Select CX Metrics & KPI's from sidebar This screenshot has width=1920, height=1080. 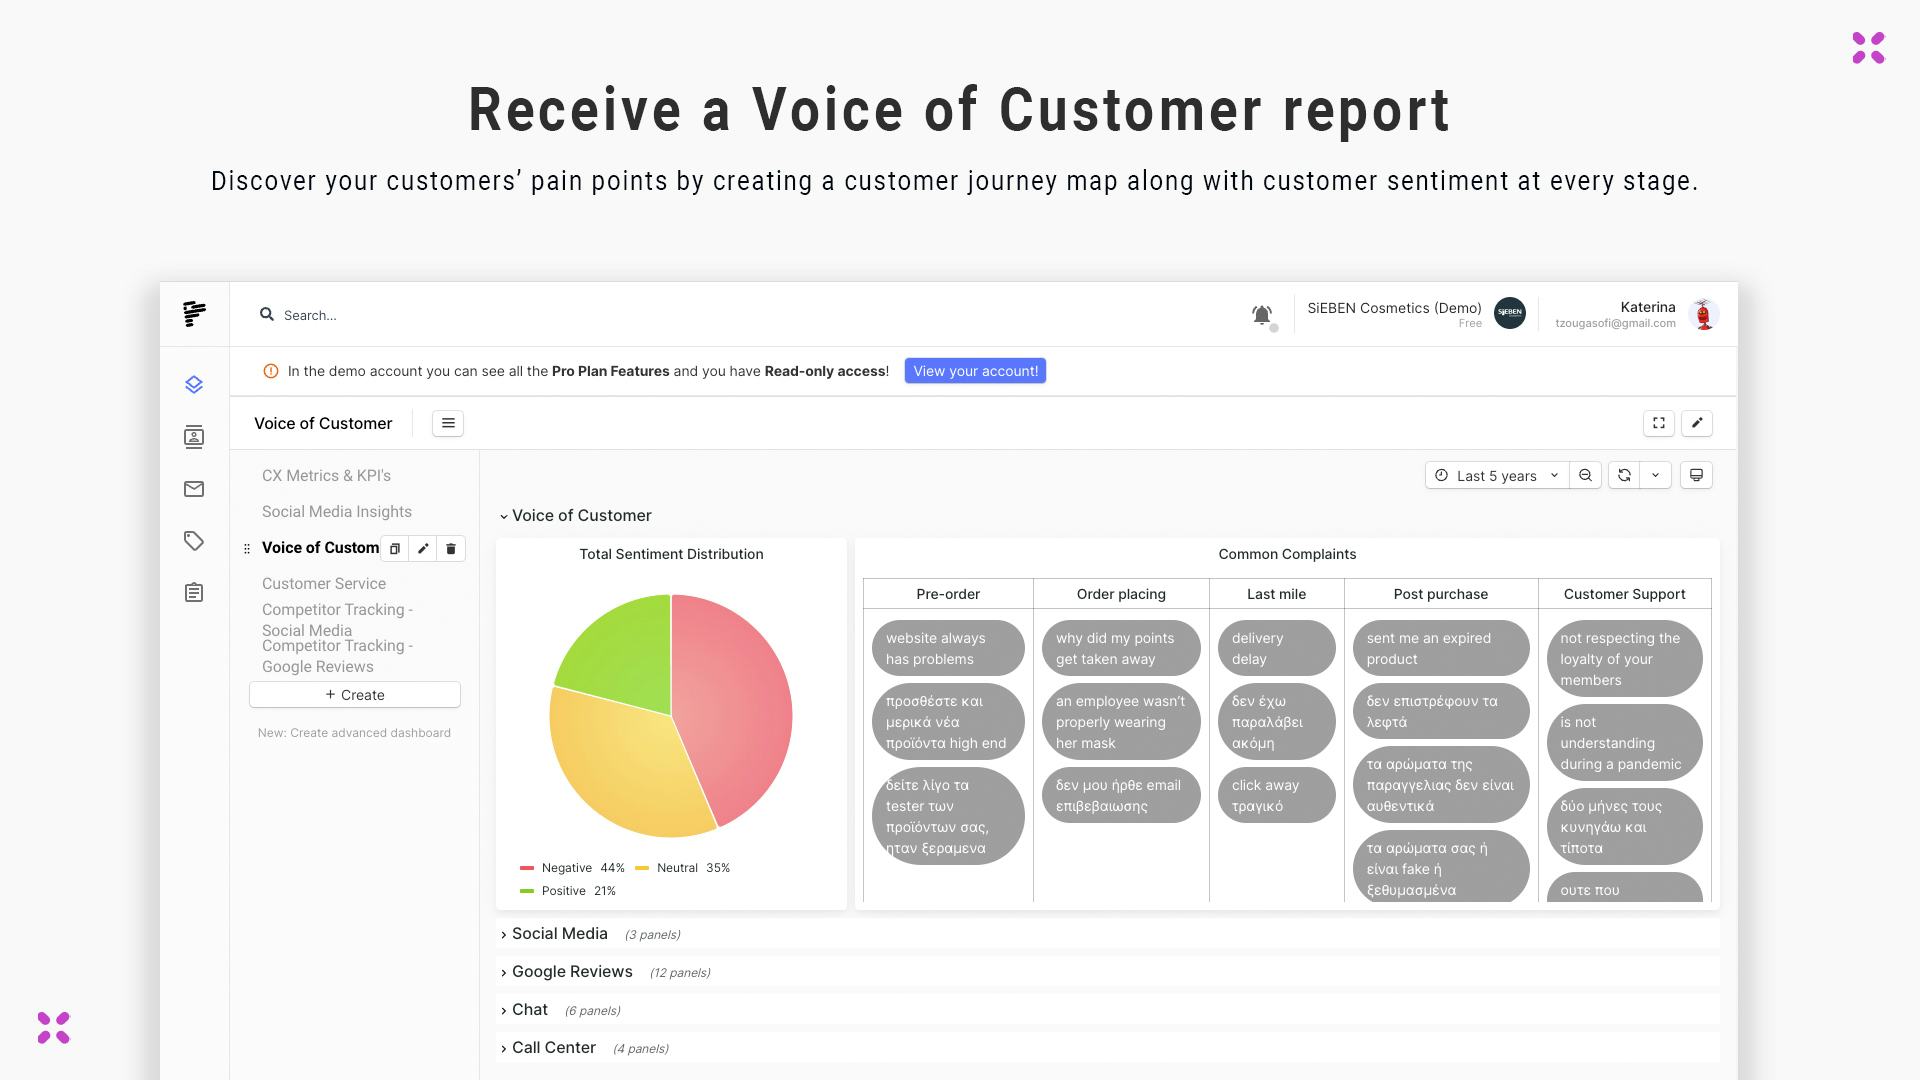pyautogui.click(x=327, y=475)
